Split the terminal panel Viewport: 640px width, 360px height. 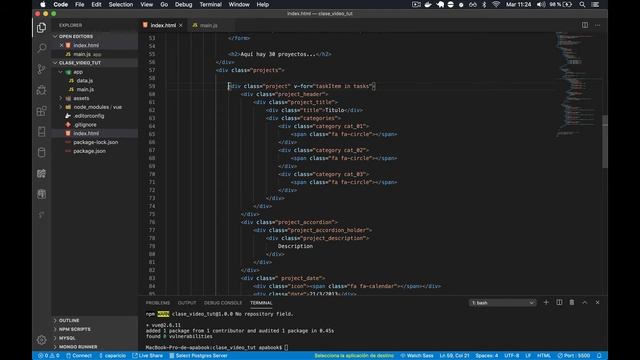559,302
